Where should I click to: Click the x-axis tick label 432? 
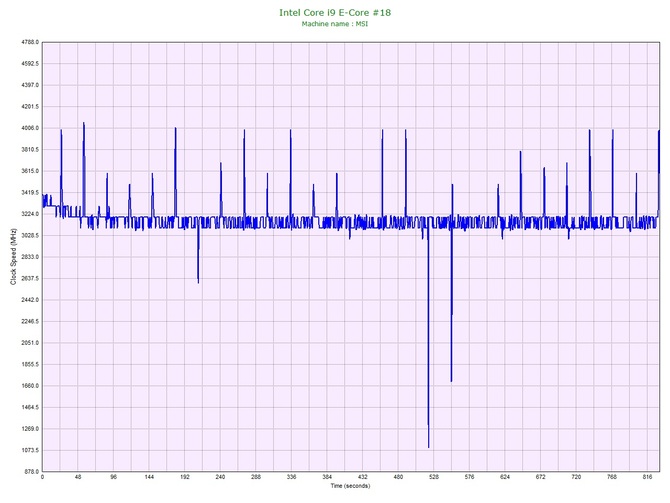coord(362,477)
